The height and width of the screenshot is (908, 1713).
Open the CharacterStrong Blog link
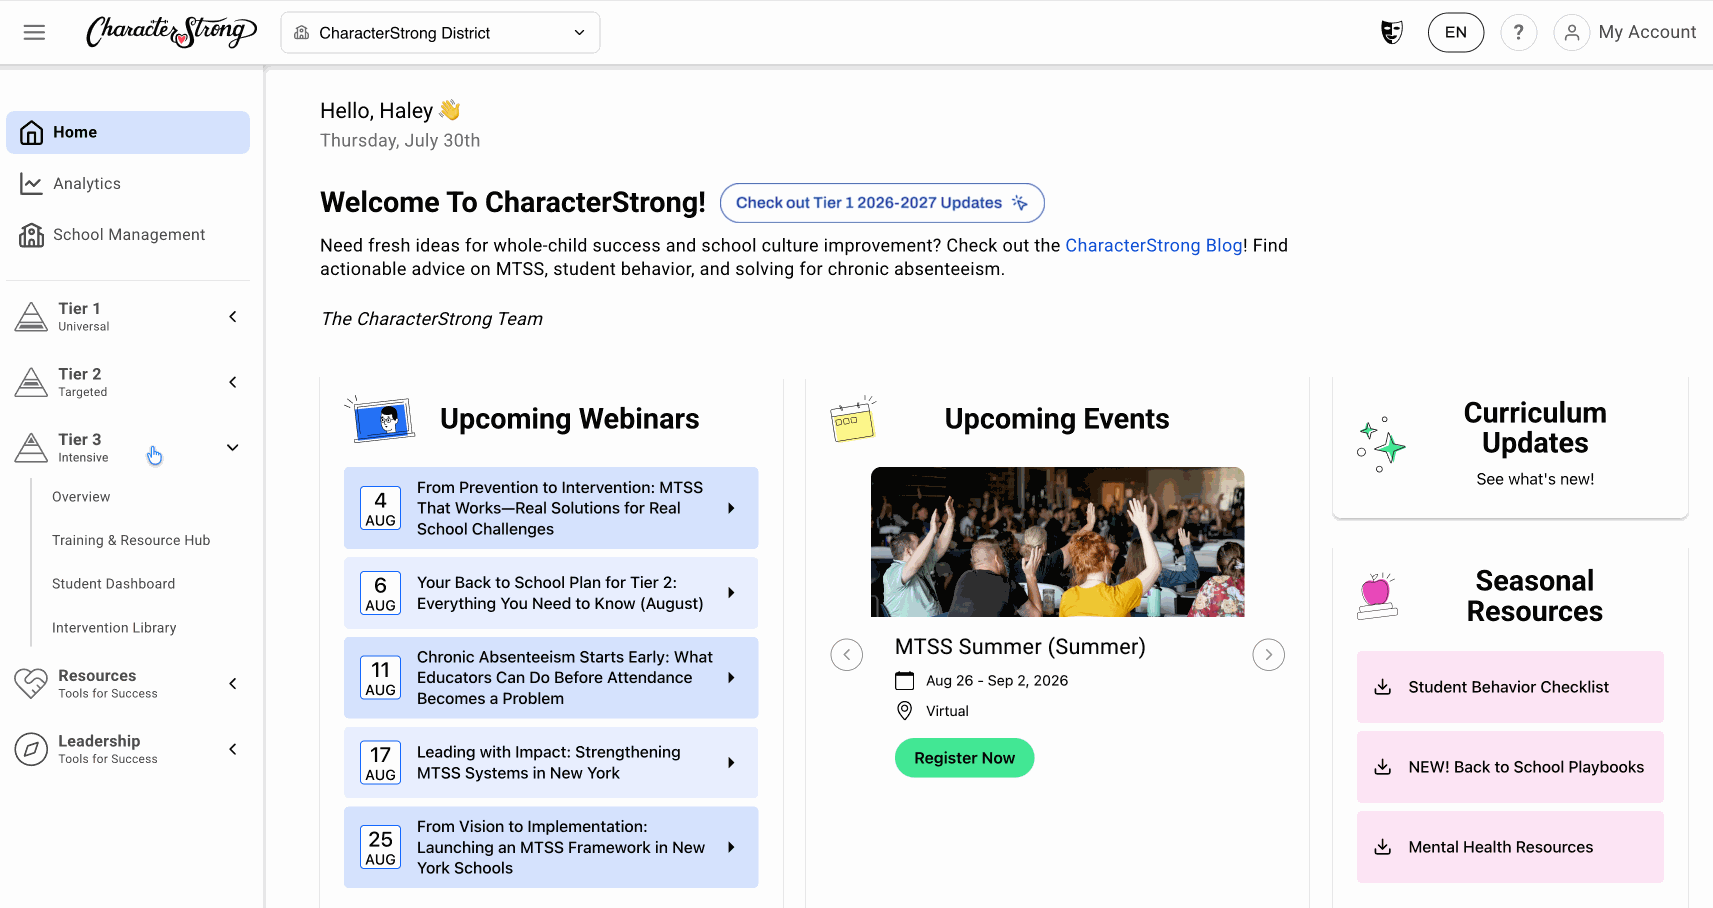[x=1154, y=246]
